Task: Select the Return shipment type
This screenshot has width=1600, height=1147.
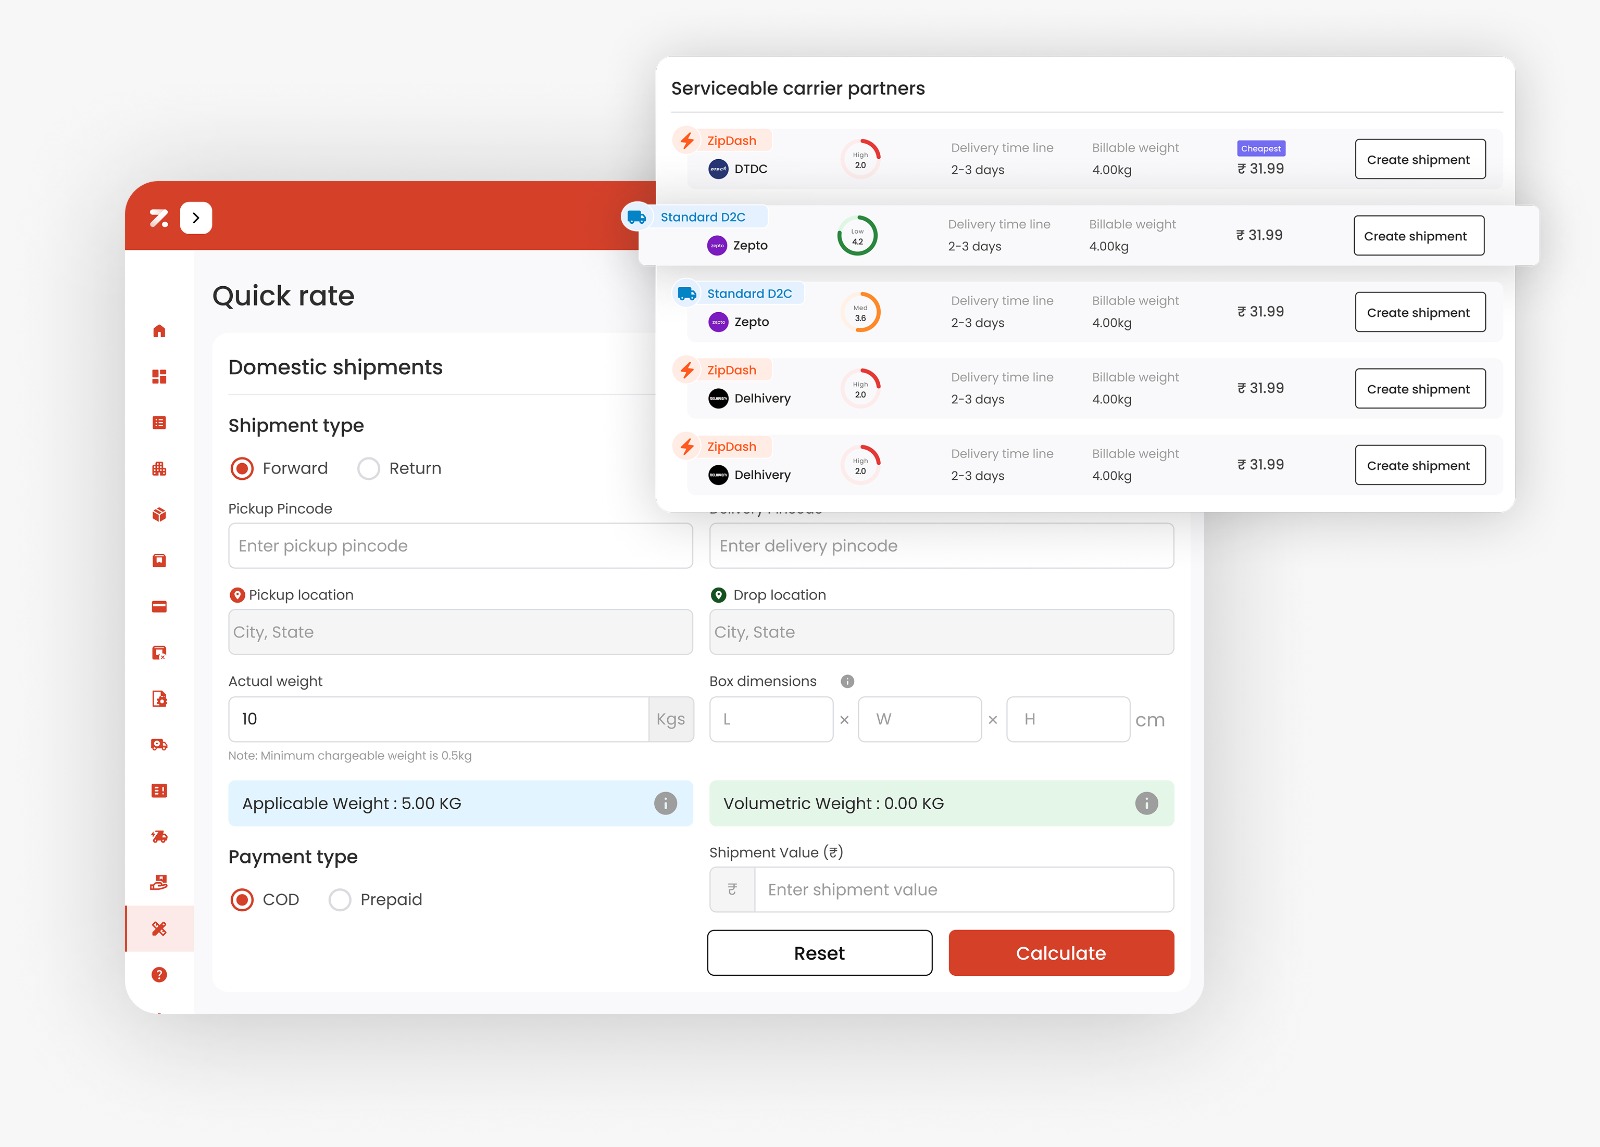Action: (369, 469)
